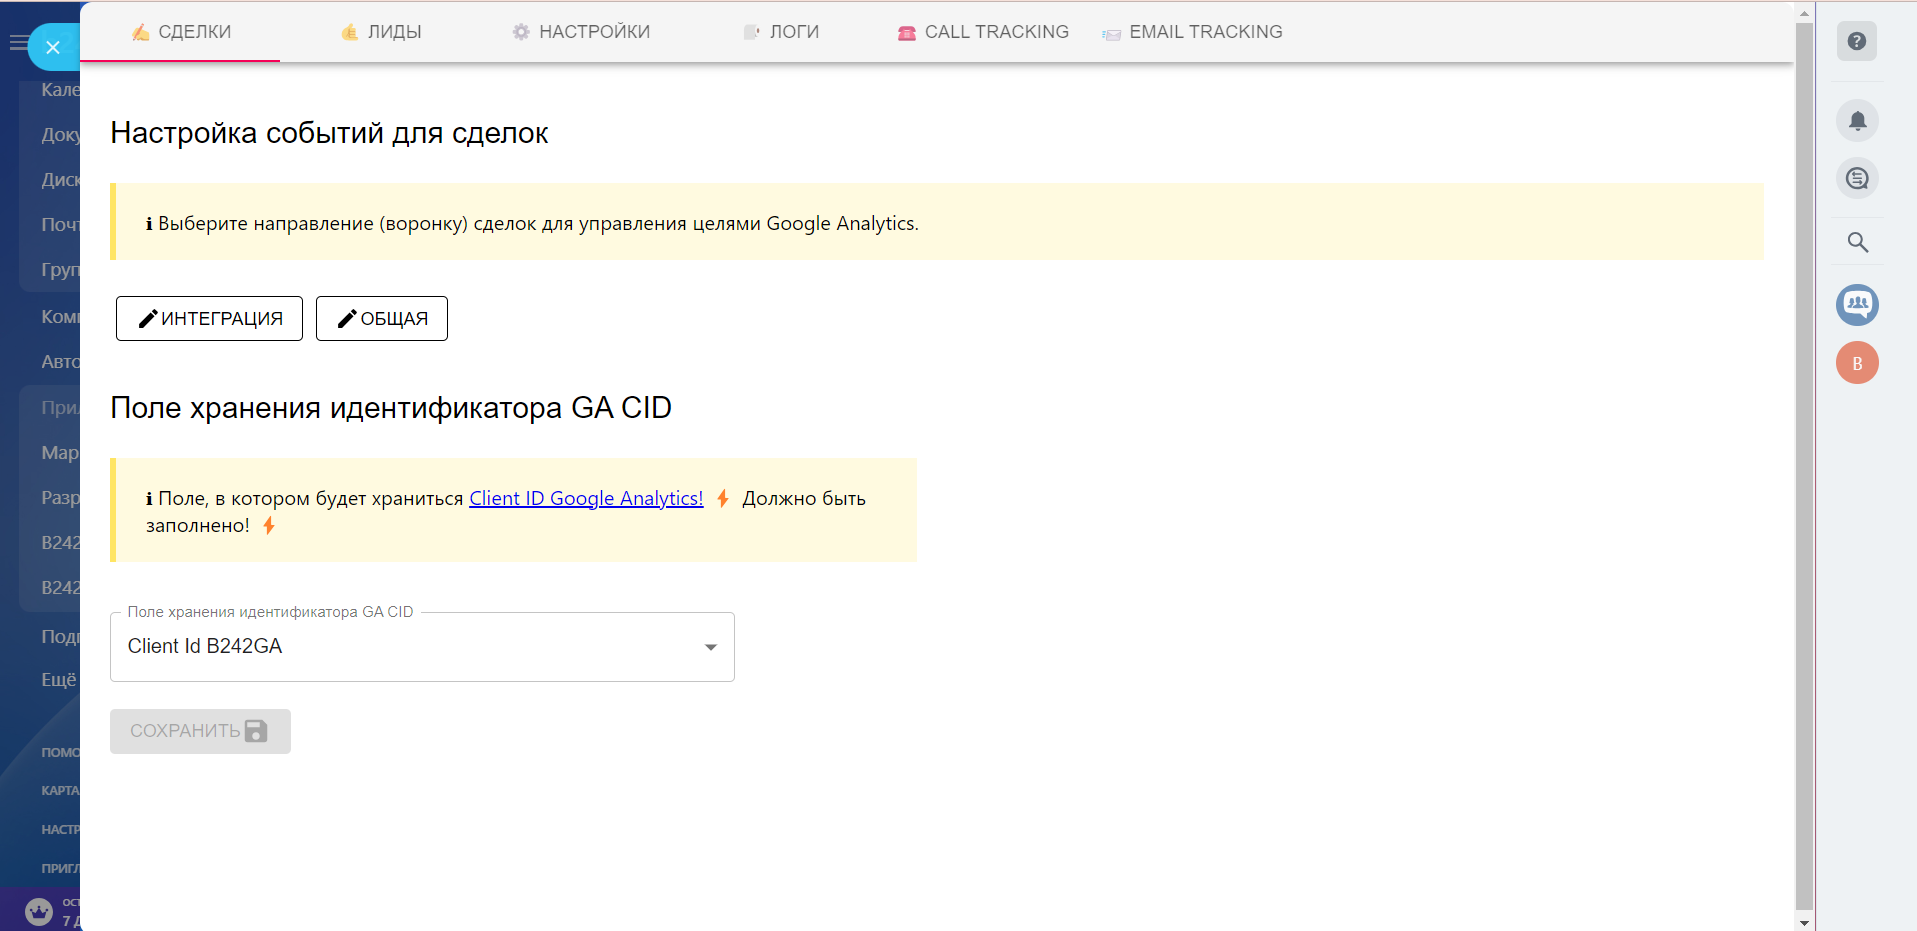This screenshot has width=1917, height=931.
Task: Select the EMAIL TRACKING tab
Action: pyautogui.click(x=1192, y=32)
